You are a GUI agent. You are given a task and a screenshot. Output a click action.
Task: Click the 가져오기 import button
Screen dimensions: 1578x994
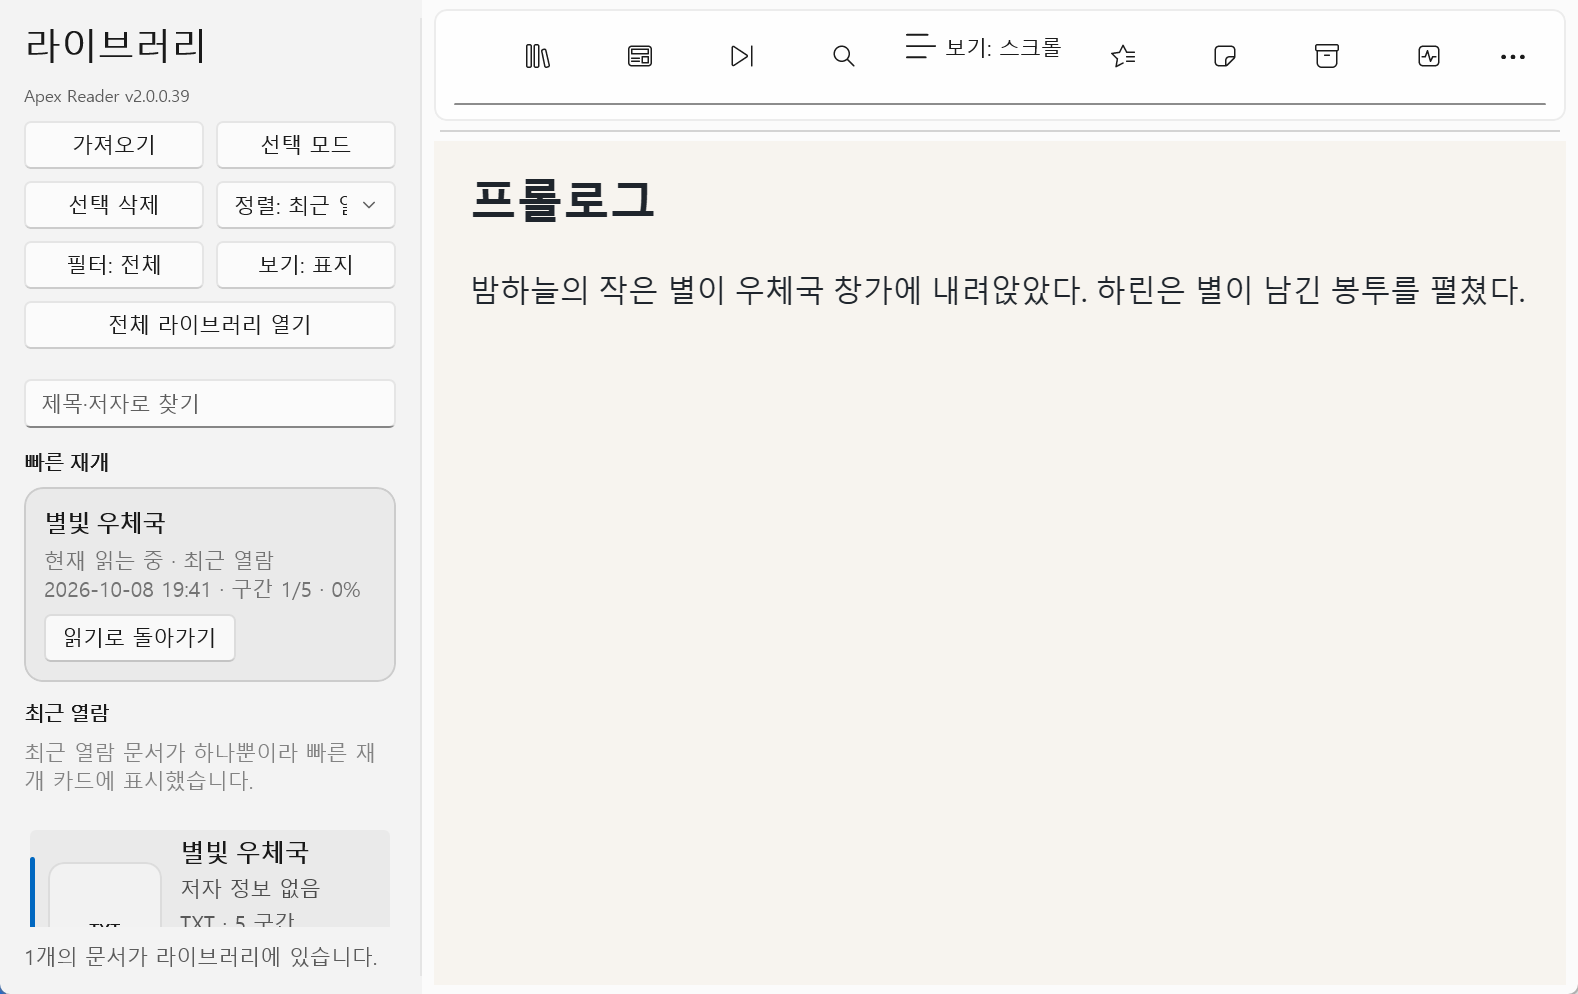pos(114,145)
